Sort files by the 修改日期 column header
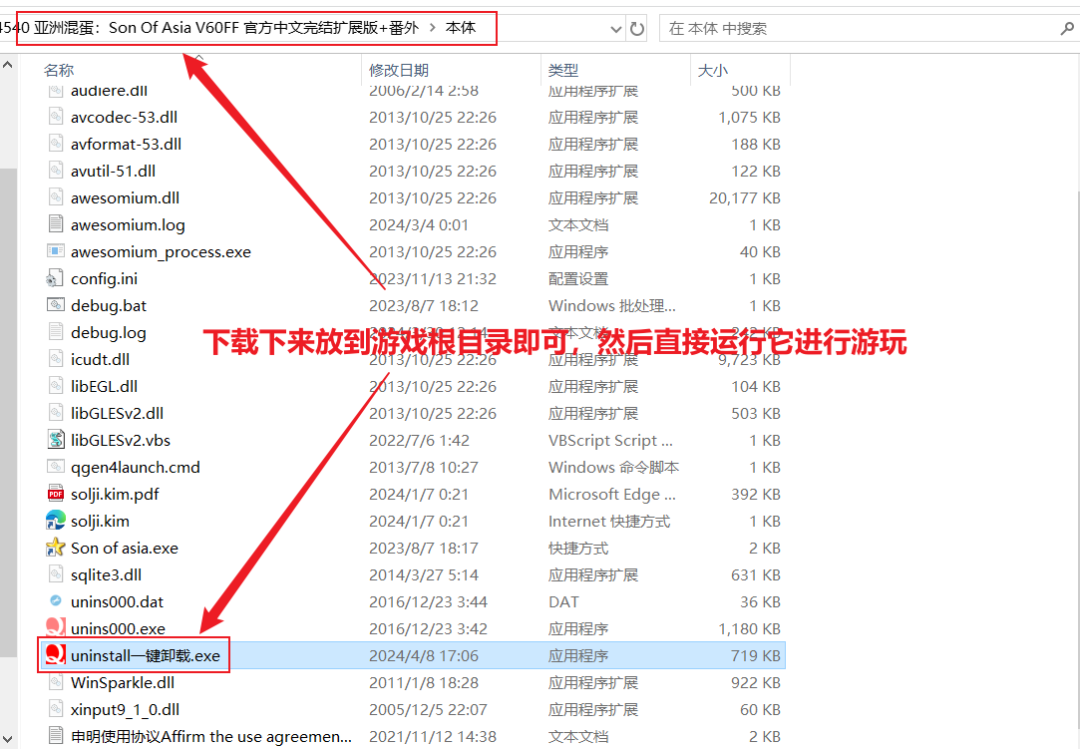This screenshot has height=749, width=1080. [399, 70]
